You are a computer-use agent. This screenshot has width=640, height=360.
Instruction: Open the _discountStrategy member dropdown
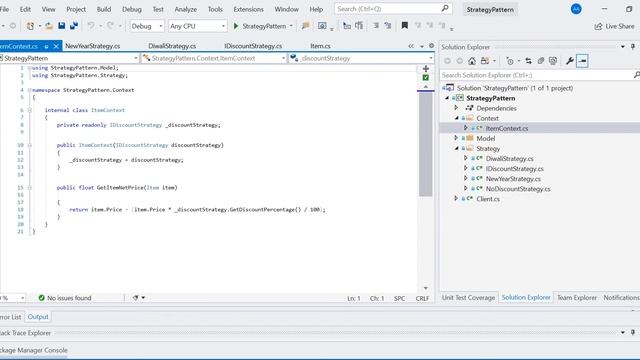(x=361, y=58)
